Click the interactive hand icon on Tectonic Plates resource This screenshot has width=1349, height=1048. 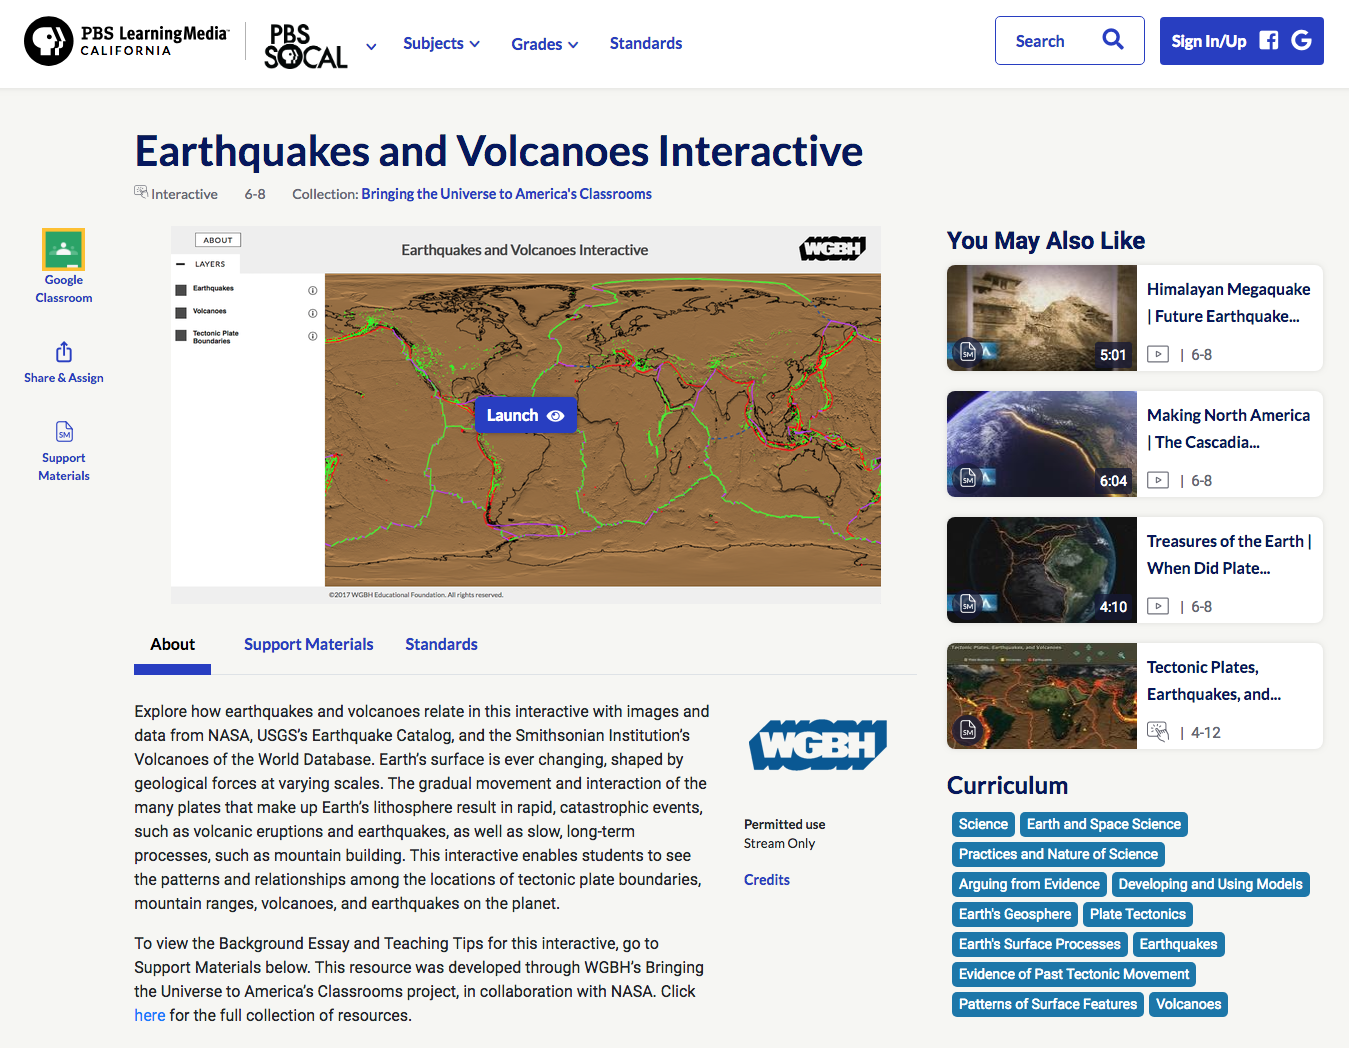[x=1157, y=731]
